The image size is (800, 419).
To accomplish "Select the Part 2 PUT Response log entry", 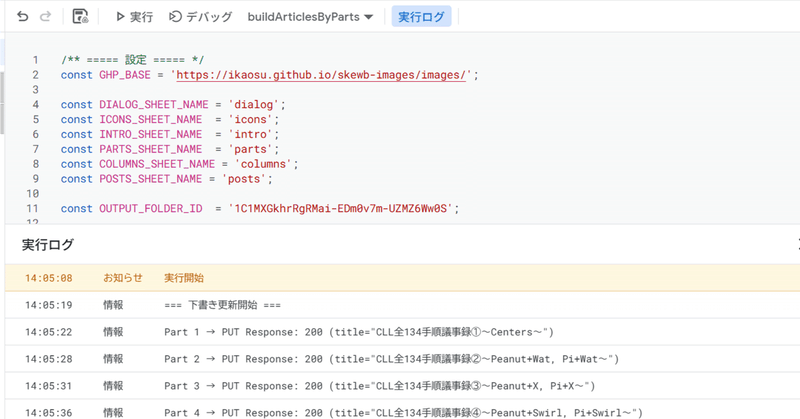I will click(x=403, y=359).
